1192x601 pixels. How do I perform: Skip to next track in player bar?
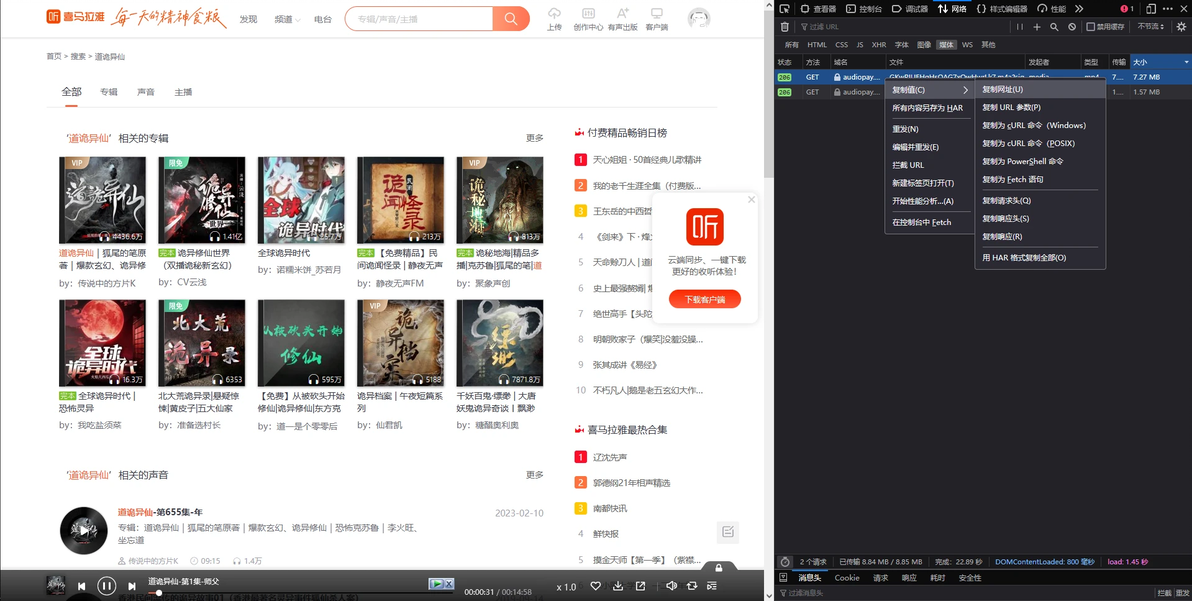pos(132,586)
